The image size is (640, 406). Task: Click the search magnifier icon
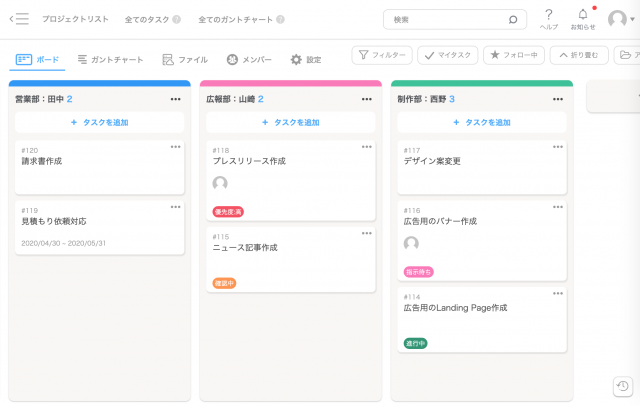[x=513, y=19]
